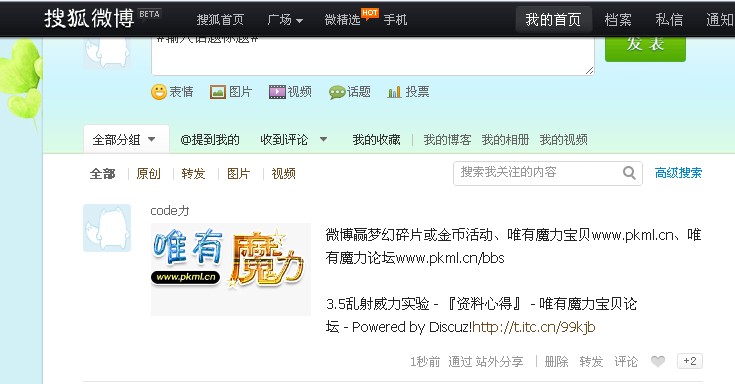Attach an image with 图片
The image size is (735, 384).
[231, 92]
